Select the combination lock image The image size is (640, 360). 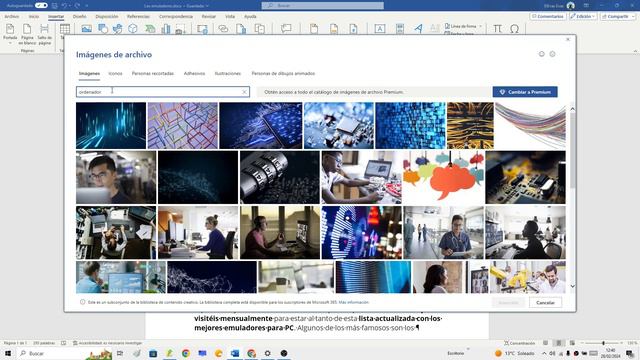click(x=280, y=177)
